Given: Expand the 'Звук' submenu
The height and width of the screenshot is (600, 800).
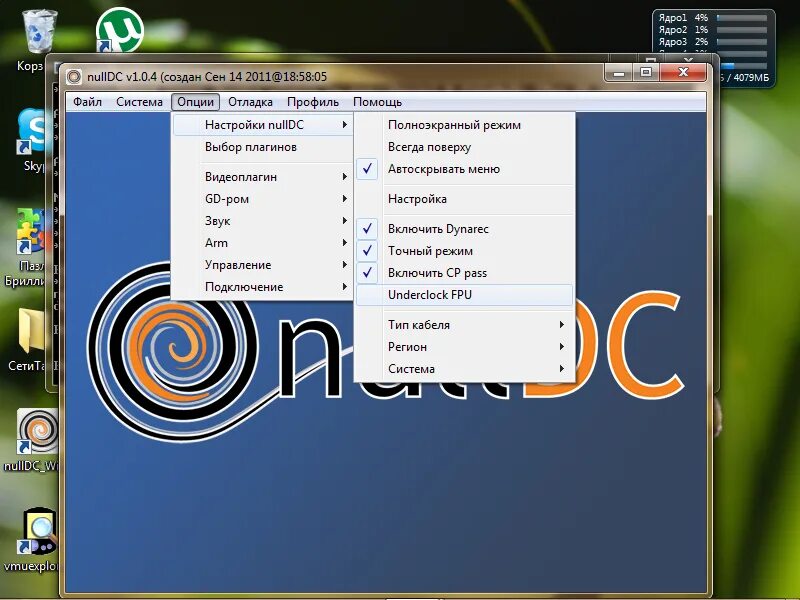Looking at the screenshot, I should (x=262, y=220).
